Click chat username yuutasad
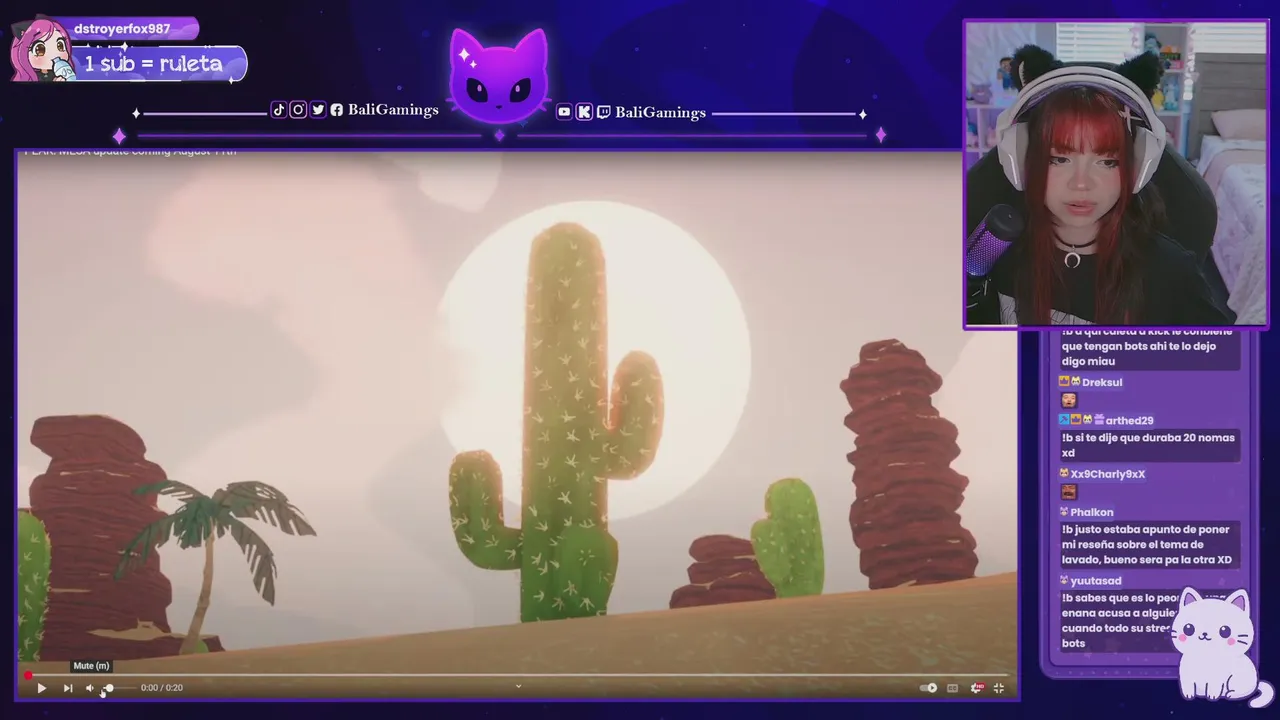This screenshot has width=1280, height=720. pos(1096,581)
